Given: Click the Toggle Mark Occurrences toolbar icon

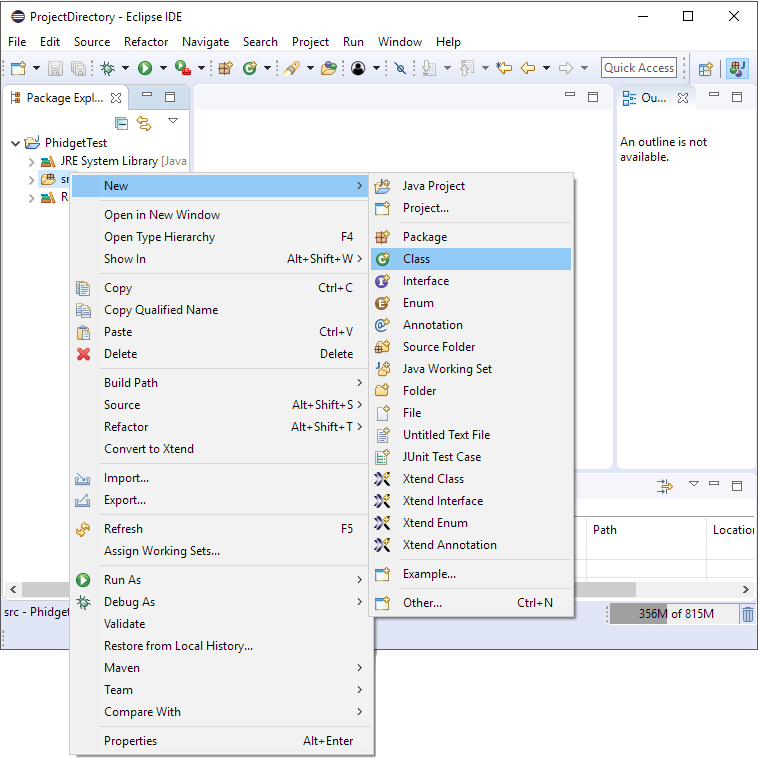Looking at the screenshot, I should tap(400, 68).
